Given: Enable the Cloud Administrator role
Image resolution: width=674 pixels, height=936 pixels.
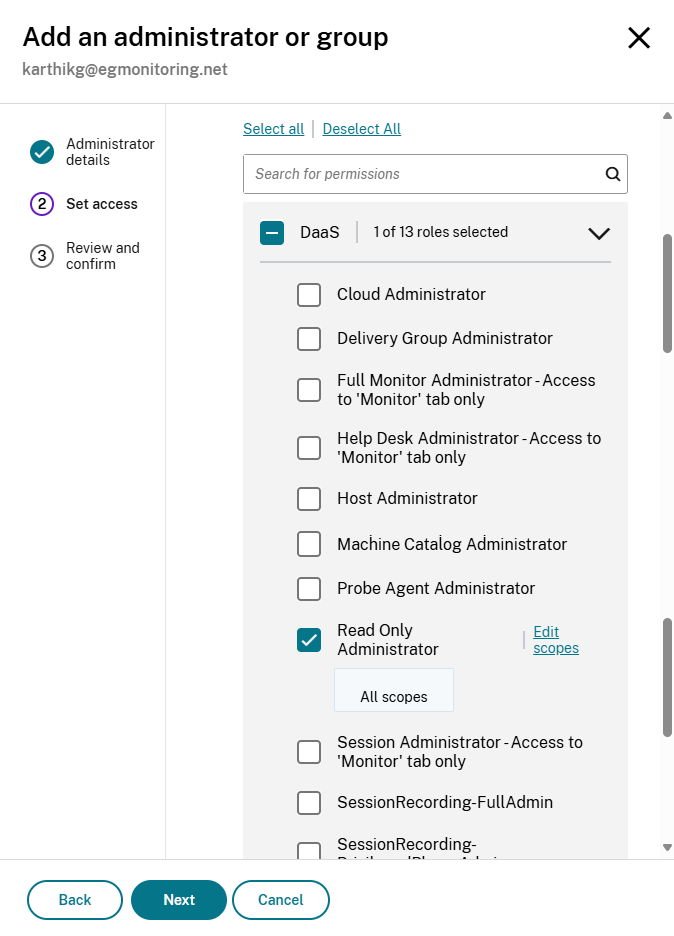Looking at the screenshot, I should click(309, 295).
